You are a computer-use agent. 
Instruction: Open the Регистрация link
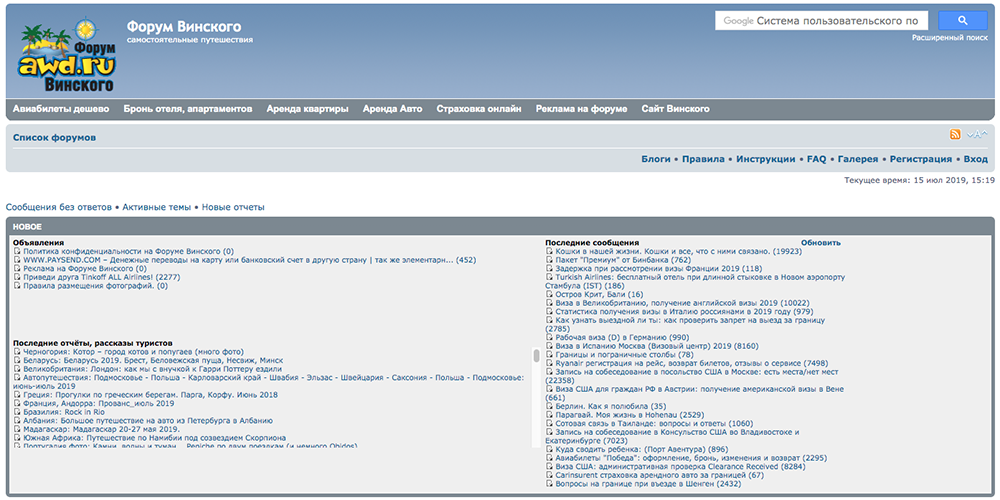[920, 159]
